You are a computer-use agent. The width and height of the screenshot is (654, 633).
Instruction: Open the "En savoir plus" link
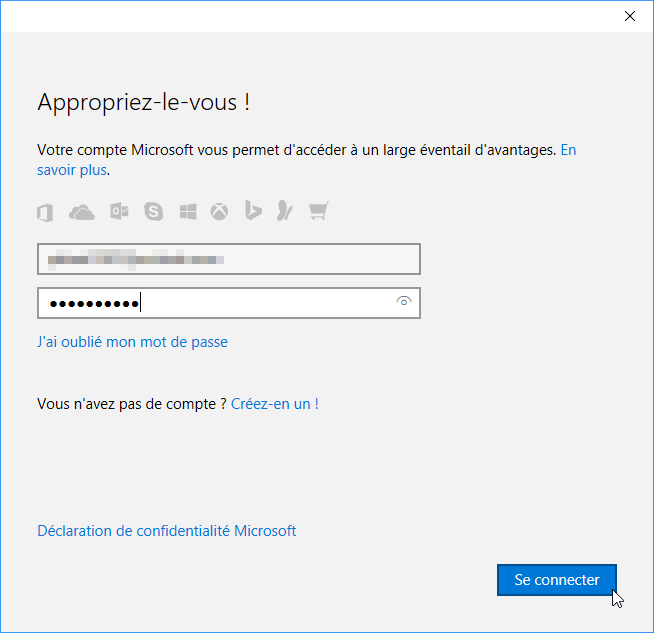point(568,150)
